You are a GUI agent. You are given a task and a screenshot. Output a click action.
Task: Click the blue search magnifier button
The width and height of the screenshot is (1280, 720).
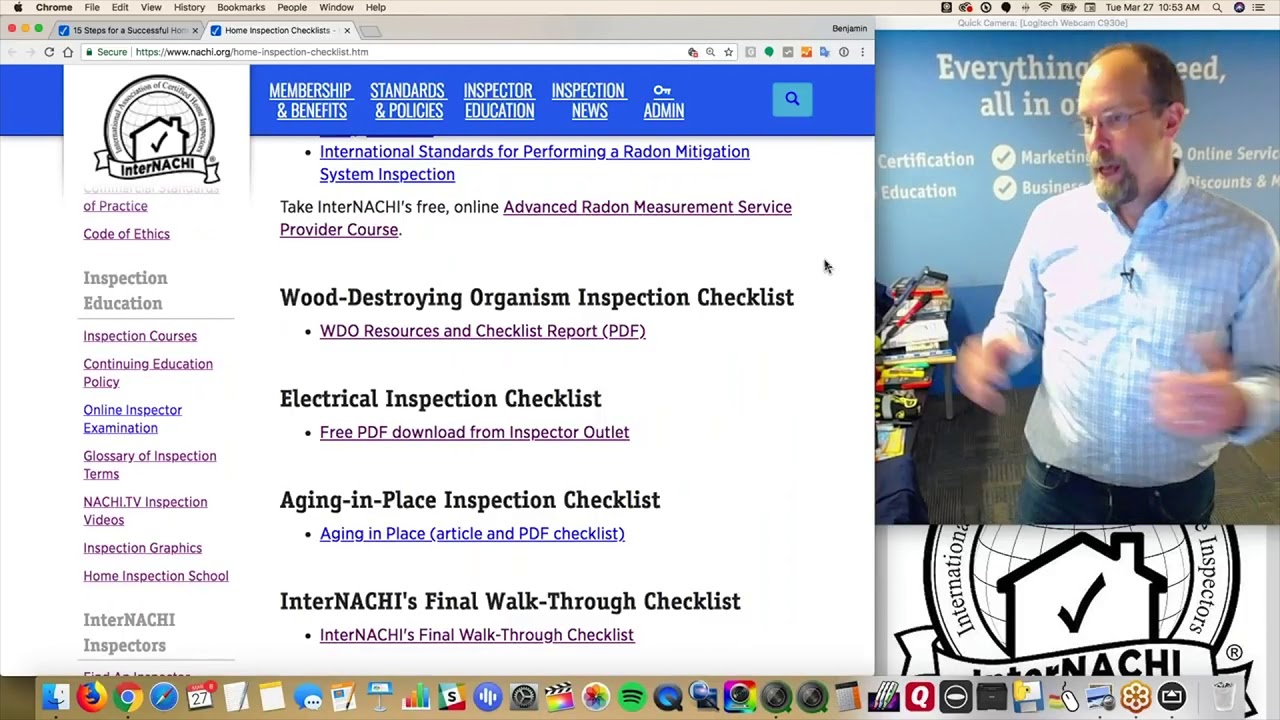[x=792, y=99]
